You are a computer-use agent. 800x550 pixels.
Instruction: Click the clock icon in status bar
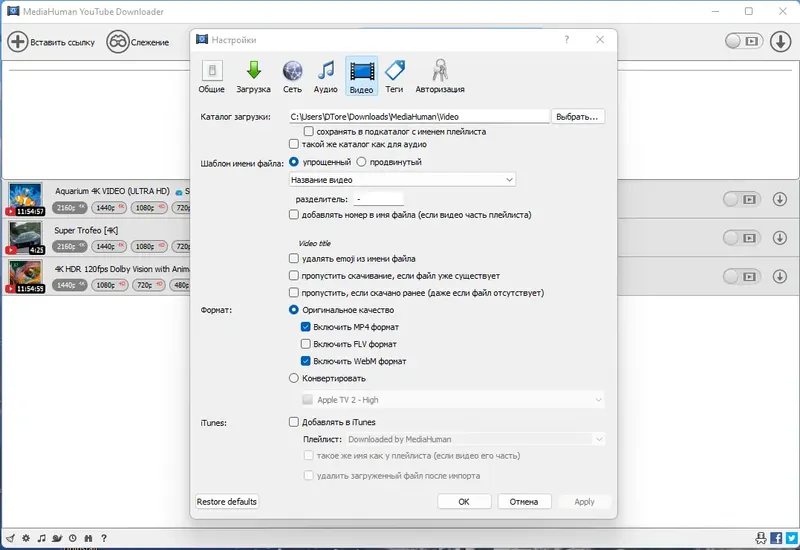point(72,538)
